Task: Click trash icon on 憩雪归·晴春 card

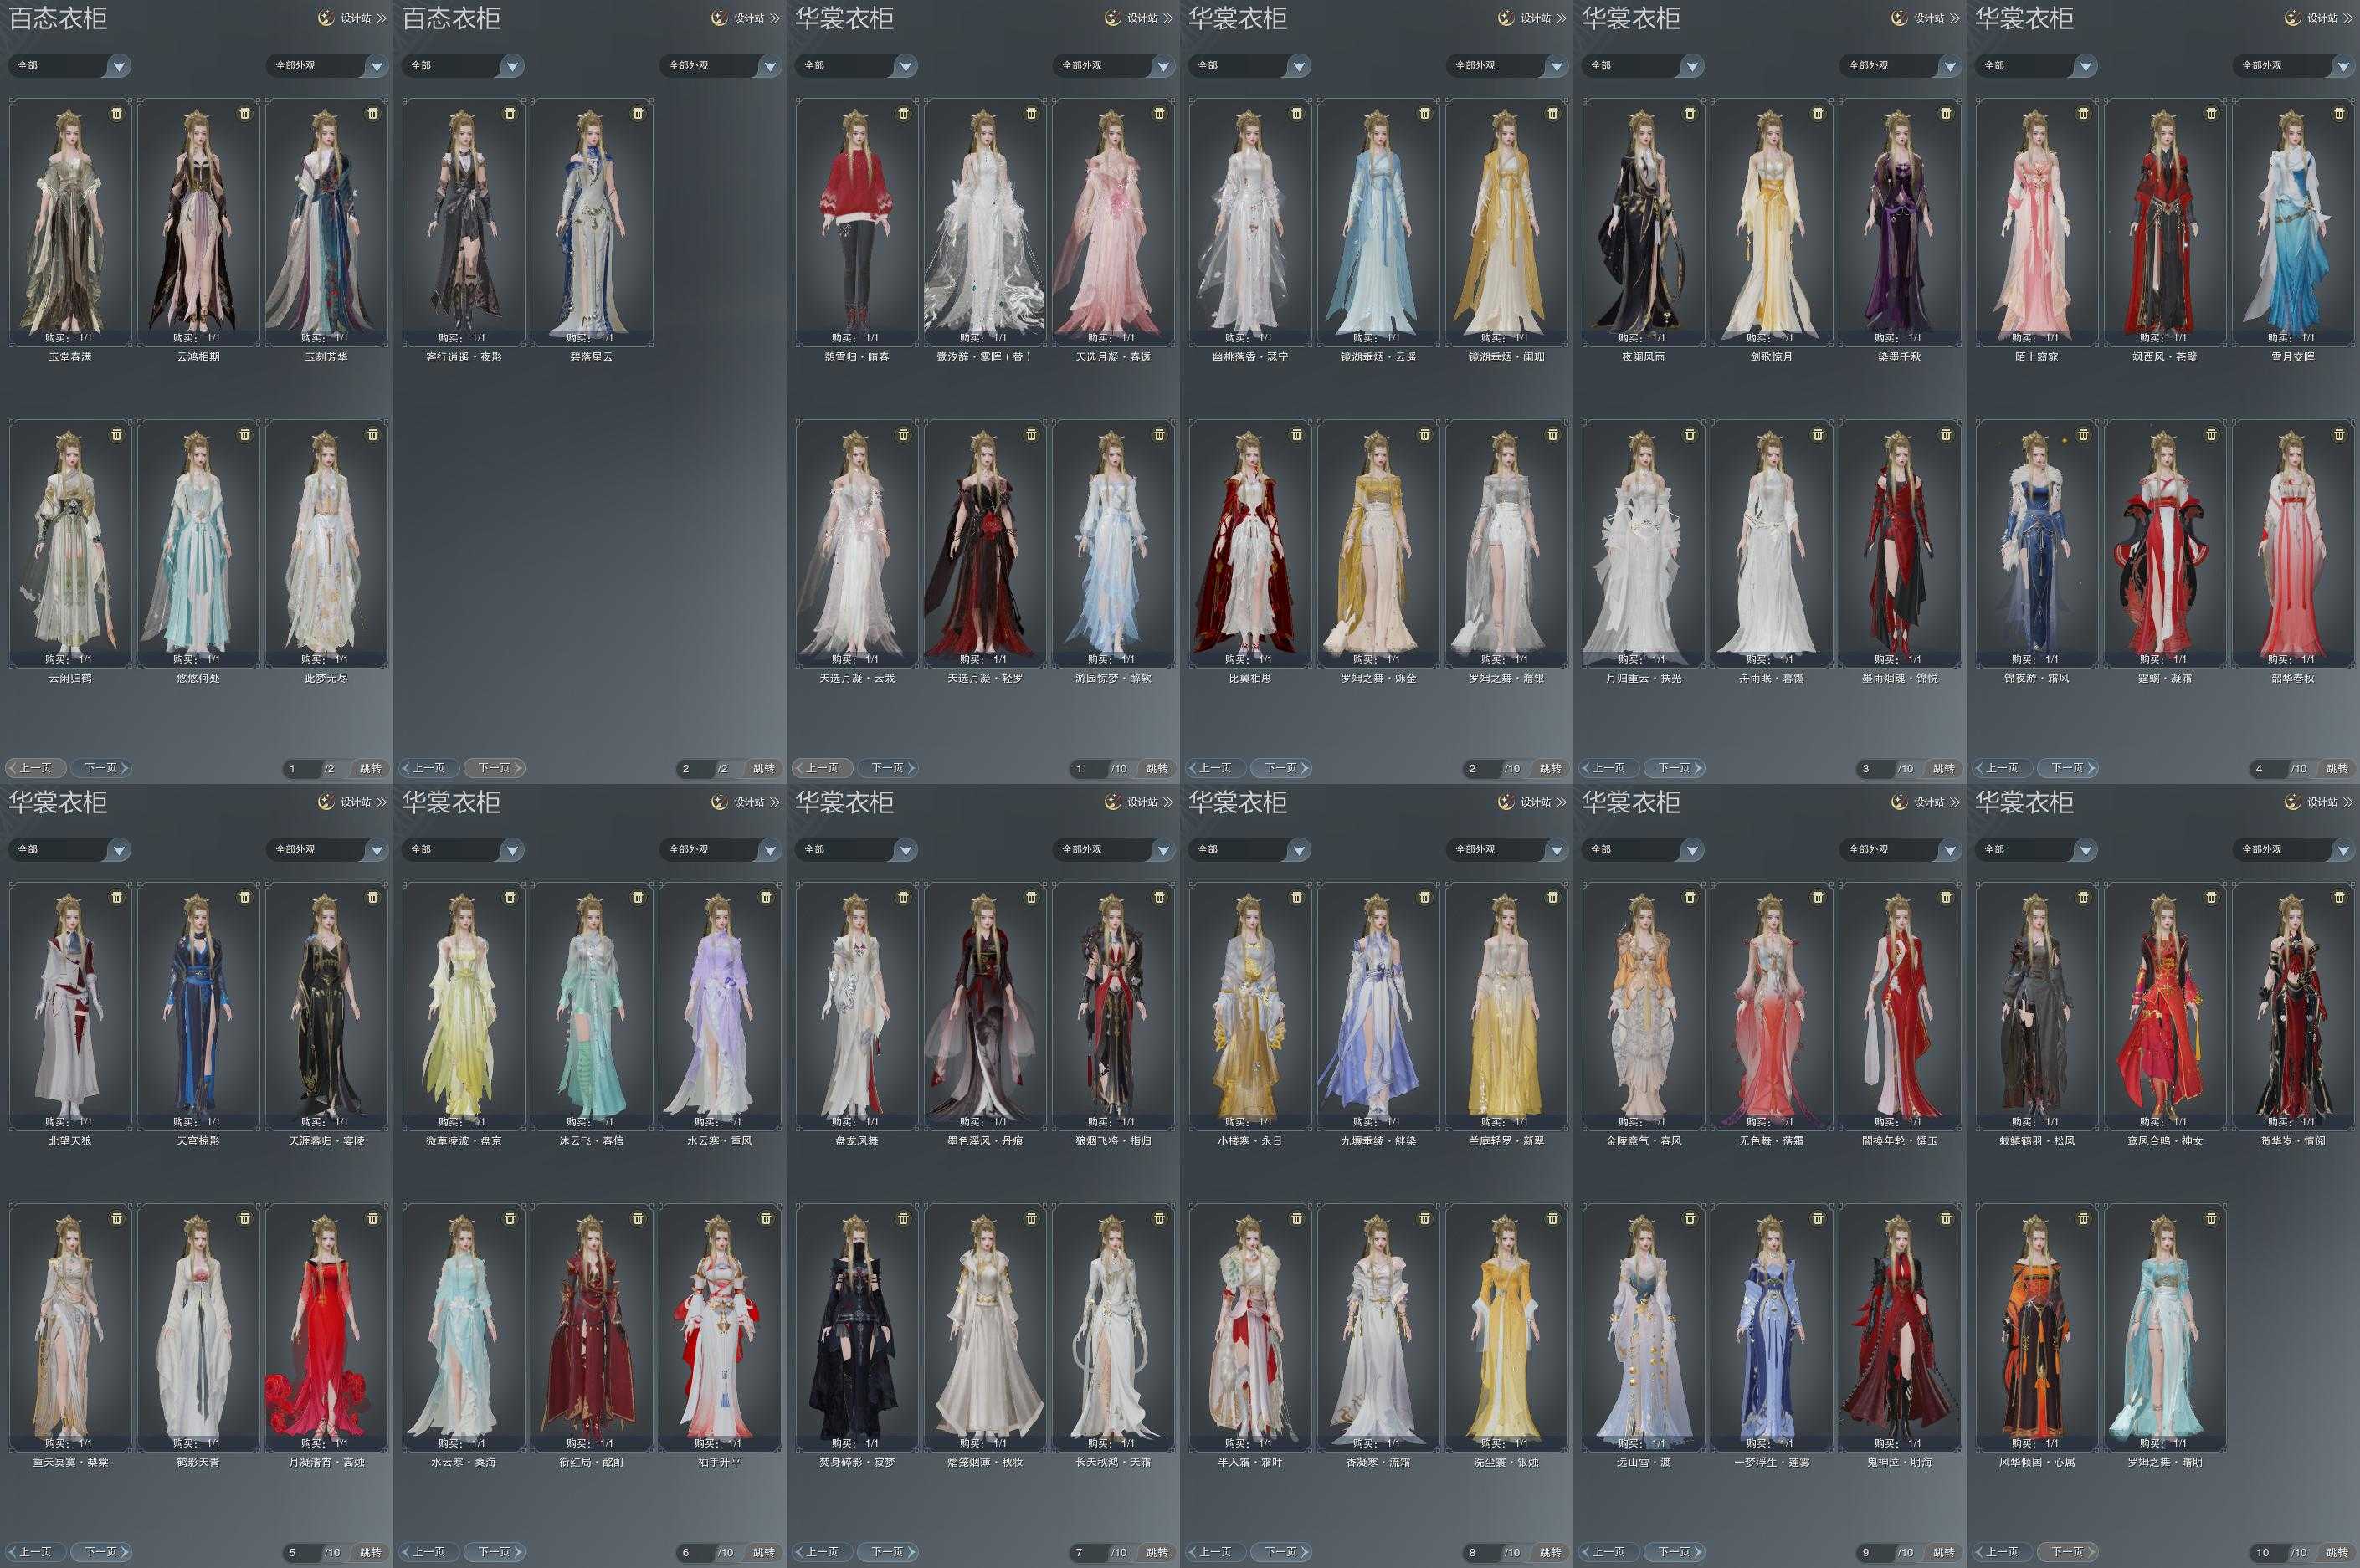Action: [904, 114]
